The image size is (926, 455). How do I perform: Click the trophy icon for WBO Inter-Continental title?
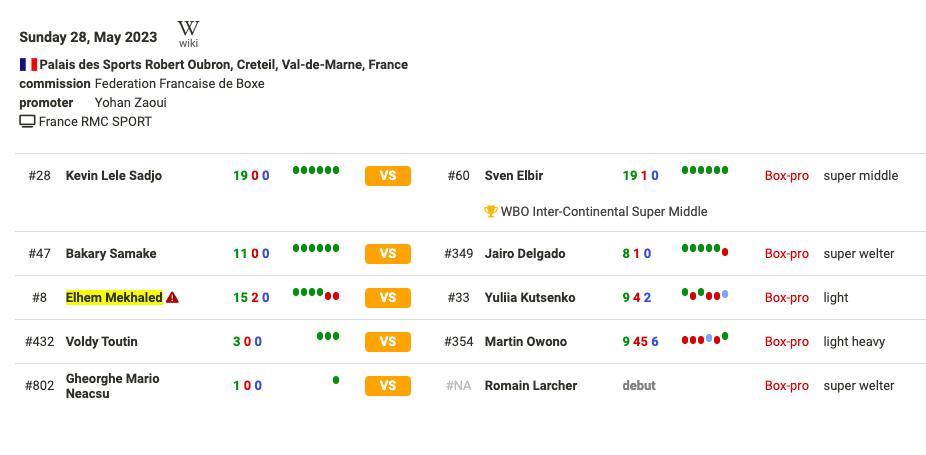coord(490,211)
